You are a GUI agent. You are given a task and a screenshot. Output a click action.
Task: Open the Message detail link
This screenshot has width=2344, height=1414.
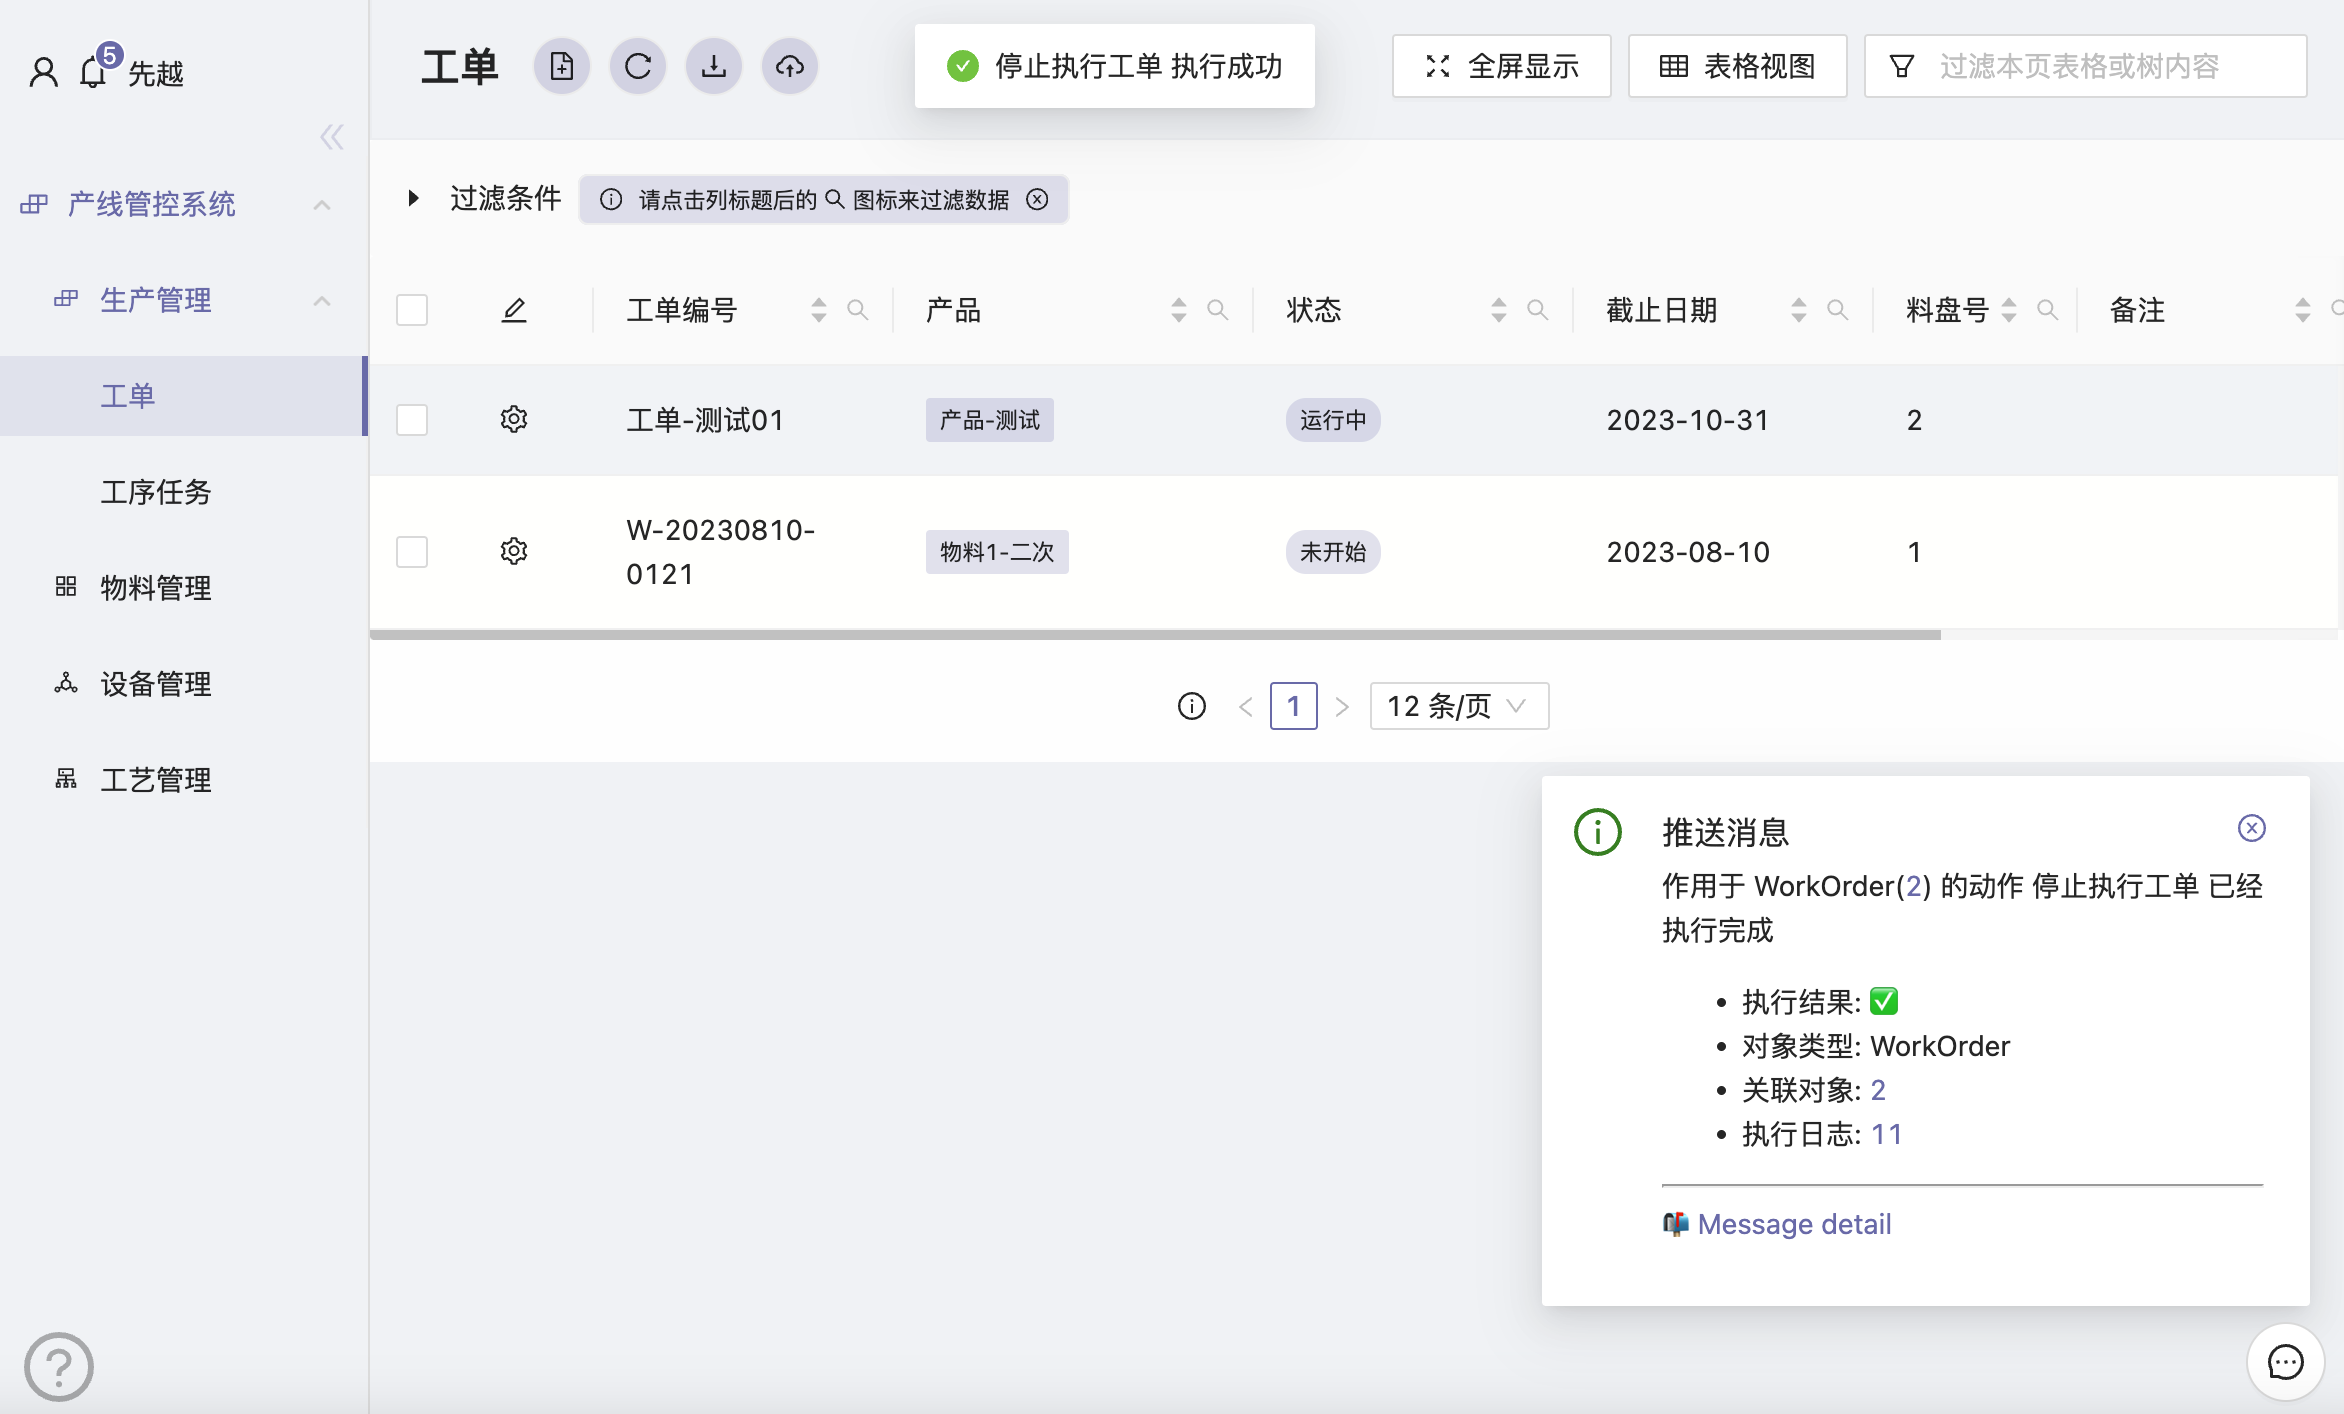pyautogui.click(x=1794, y=1224)
